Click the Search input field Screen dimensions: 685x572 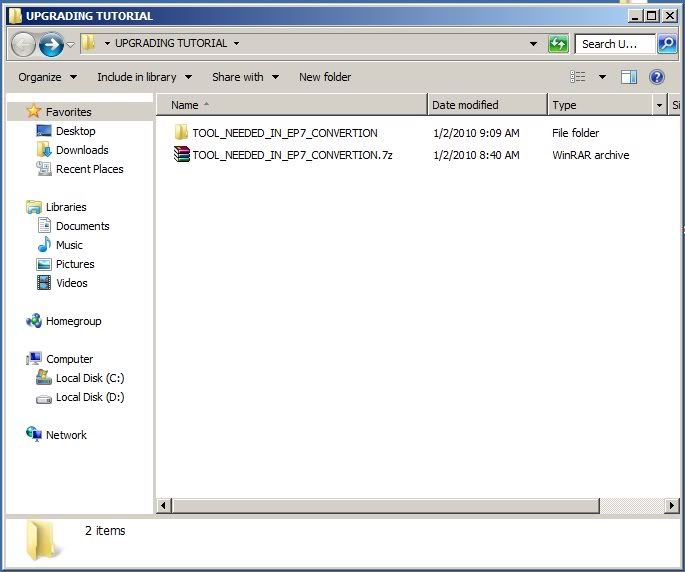coord(614,44)
